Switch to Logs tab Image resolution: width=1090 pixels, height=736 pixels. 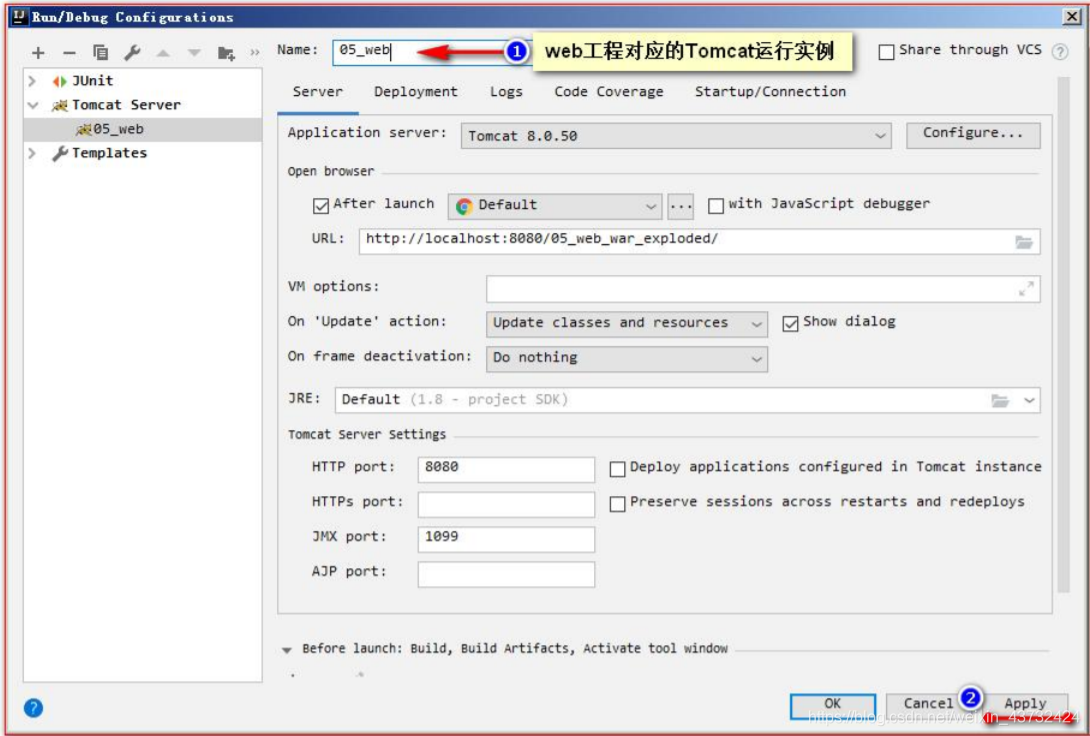coord(506,92)
